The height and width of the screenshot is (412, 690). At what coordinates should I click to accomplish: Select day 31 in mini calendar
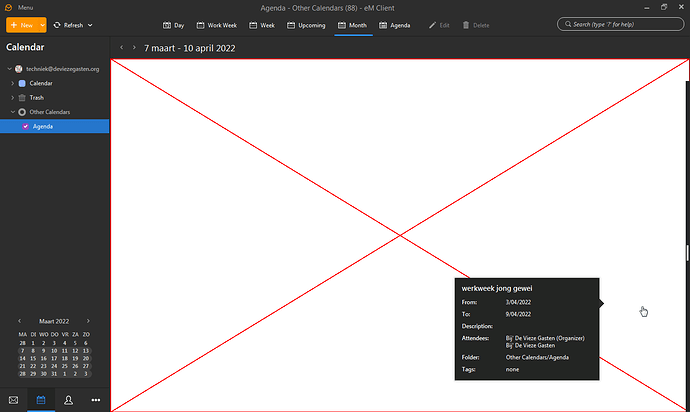54,374
